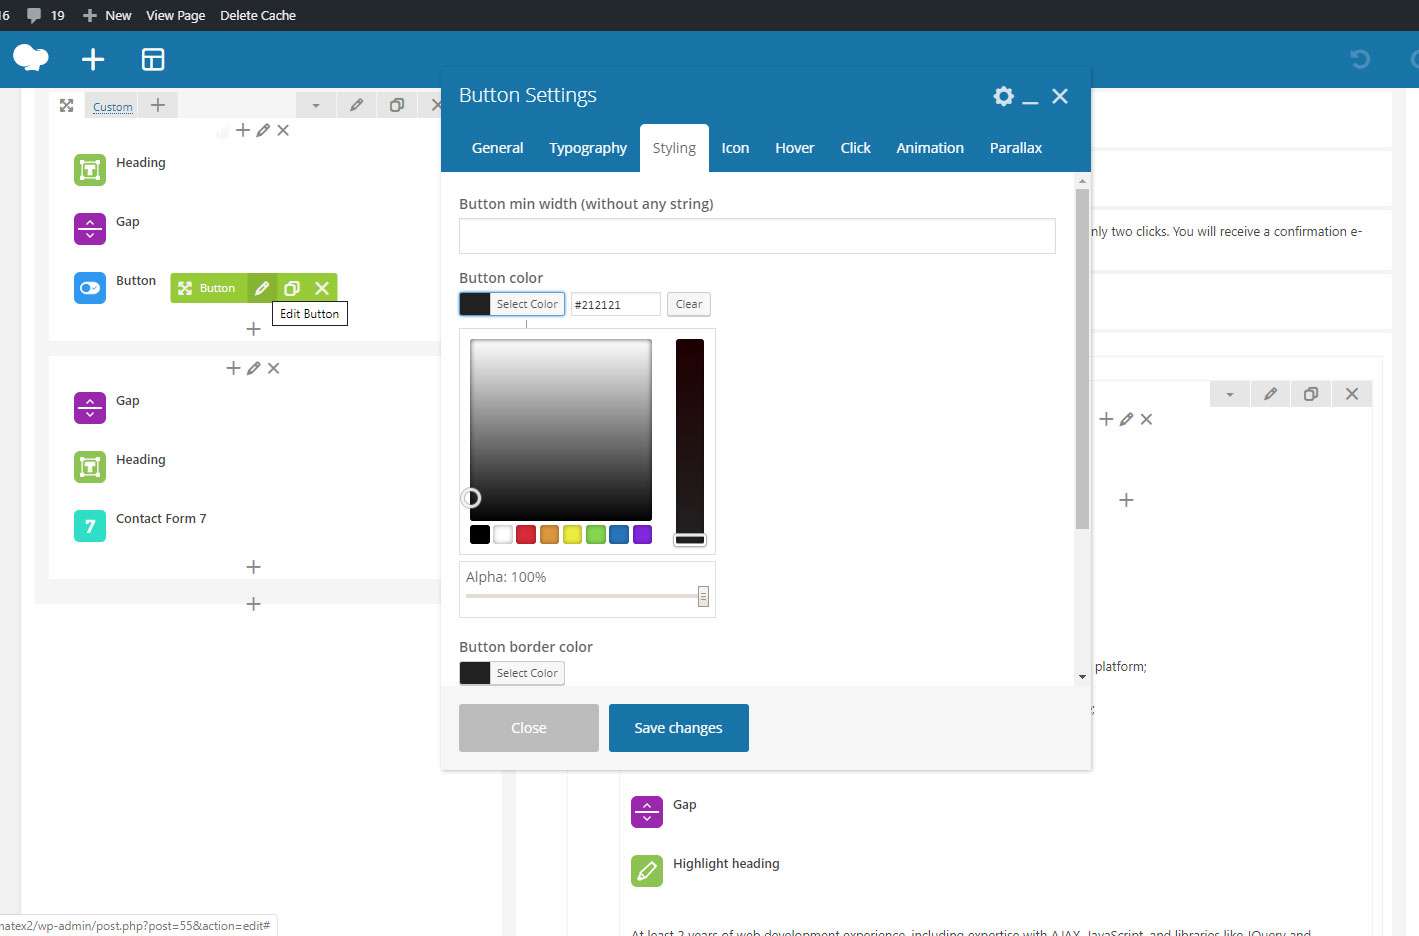Click the fullscreen move icon beside Custom
The width and height of the screenshot is (1419, 936).
pos(67,106)
